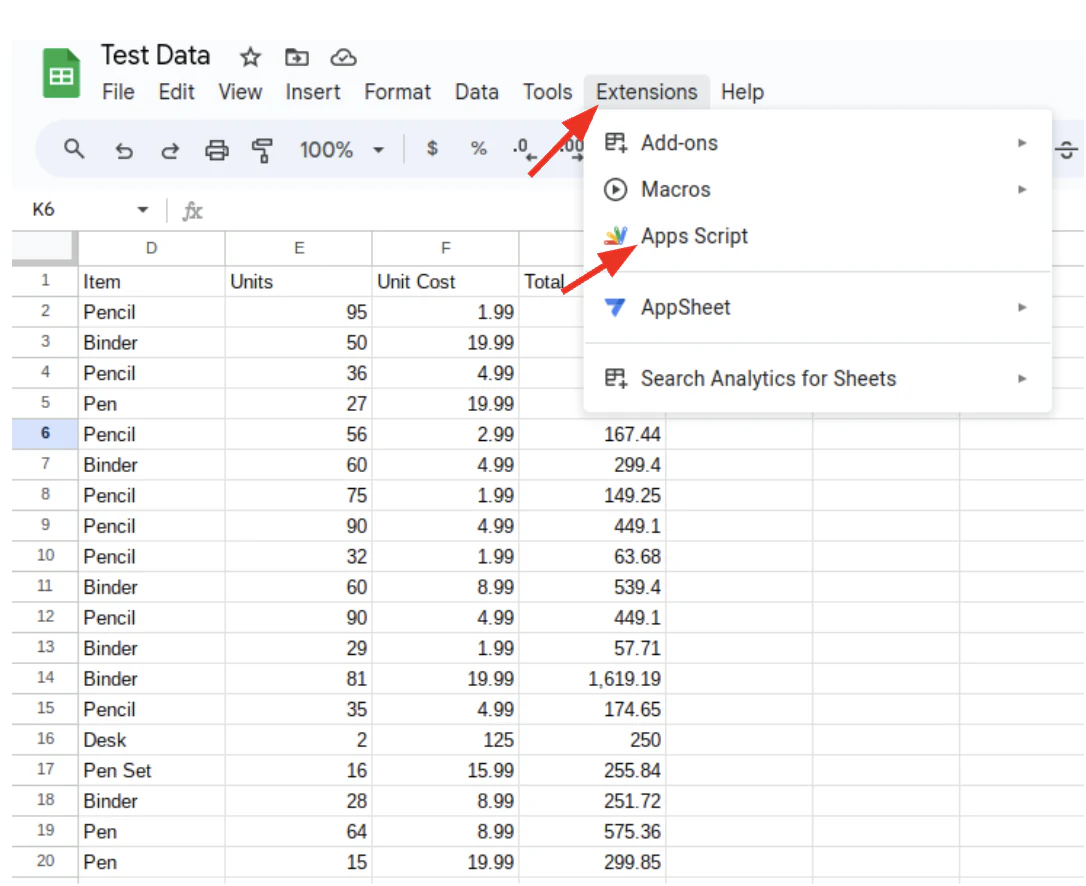This screenshot has width=1086, height=886.
Task: Redo the last undone action
Action: click(x=170, y=150)
